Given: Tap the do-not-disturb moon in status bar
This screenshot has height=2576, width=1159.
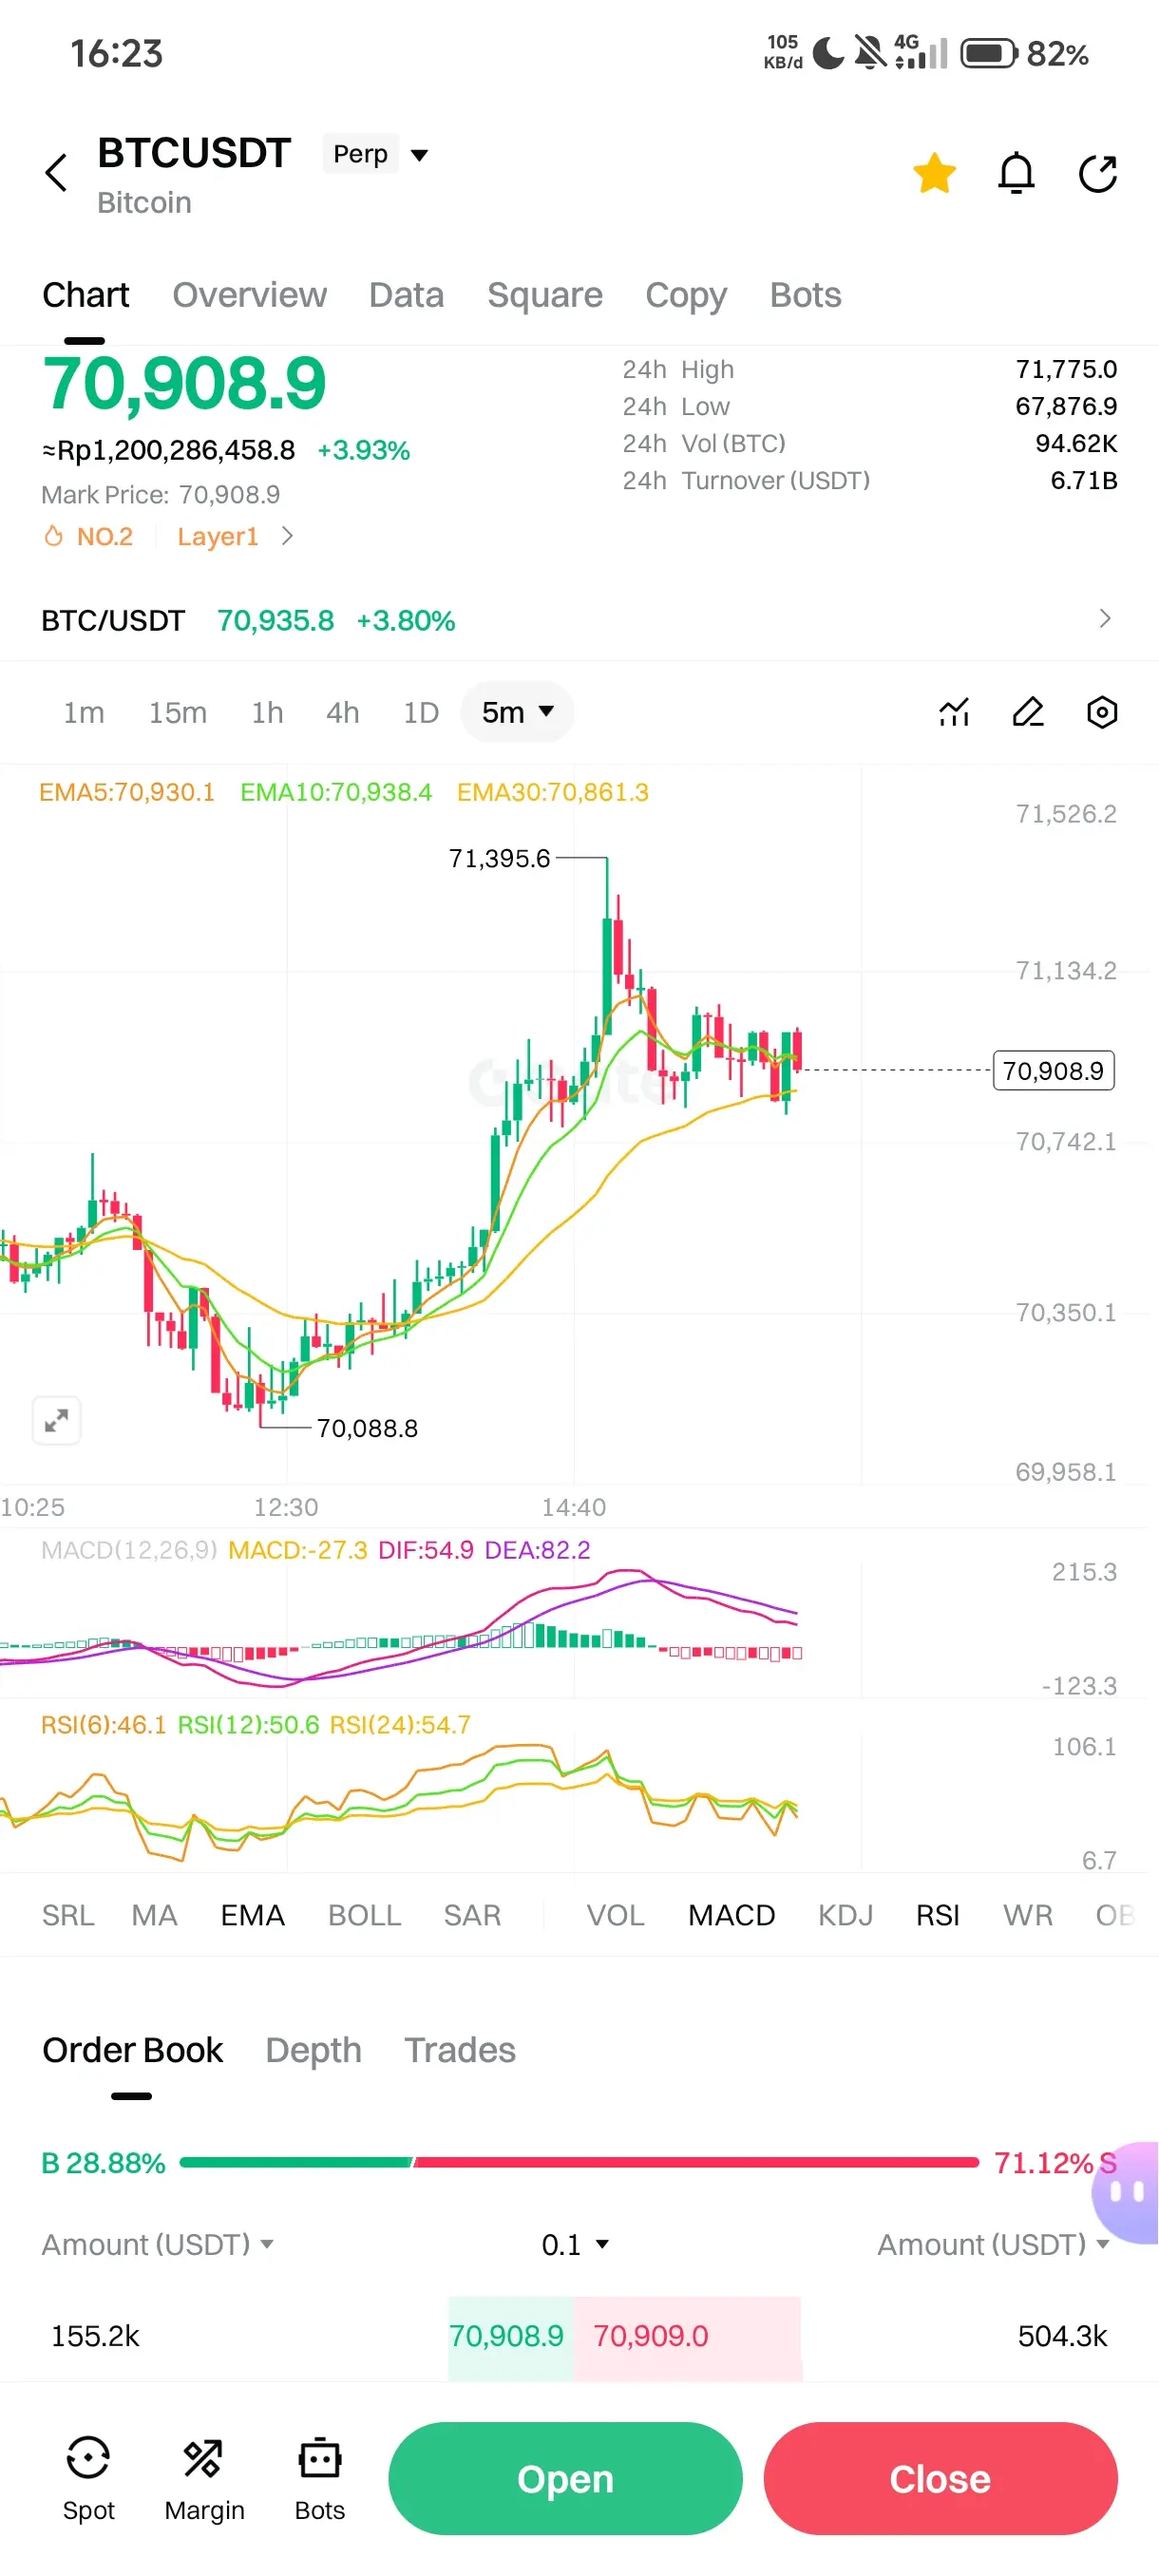Looking at the screenshot, I should point(828,53).
